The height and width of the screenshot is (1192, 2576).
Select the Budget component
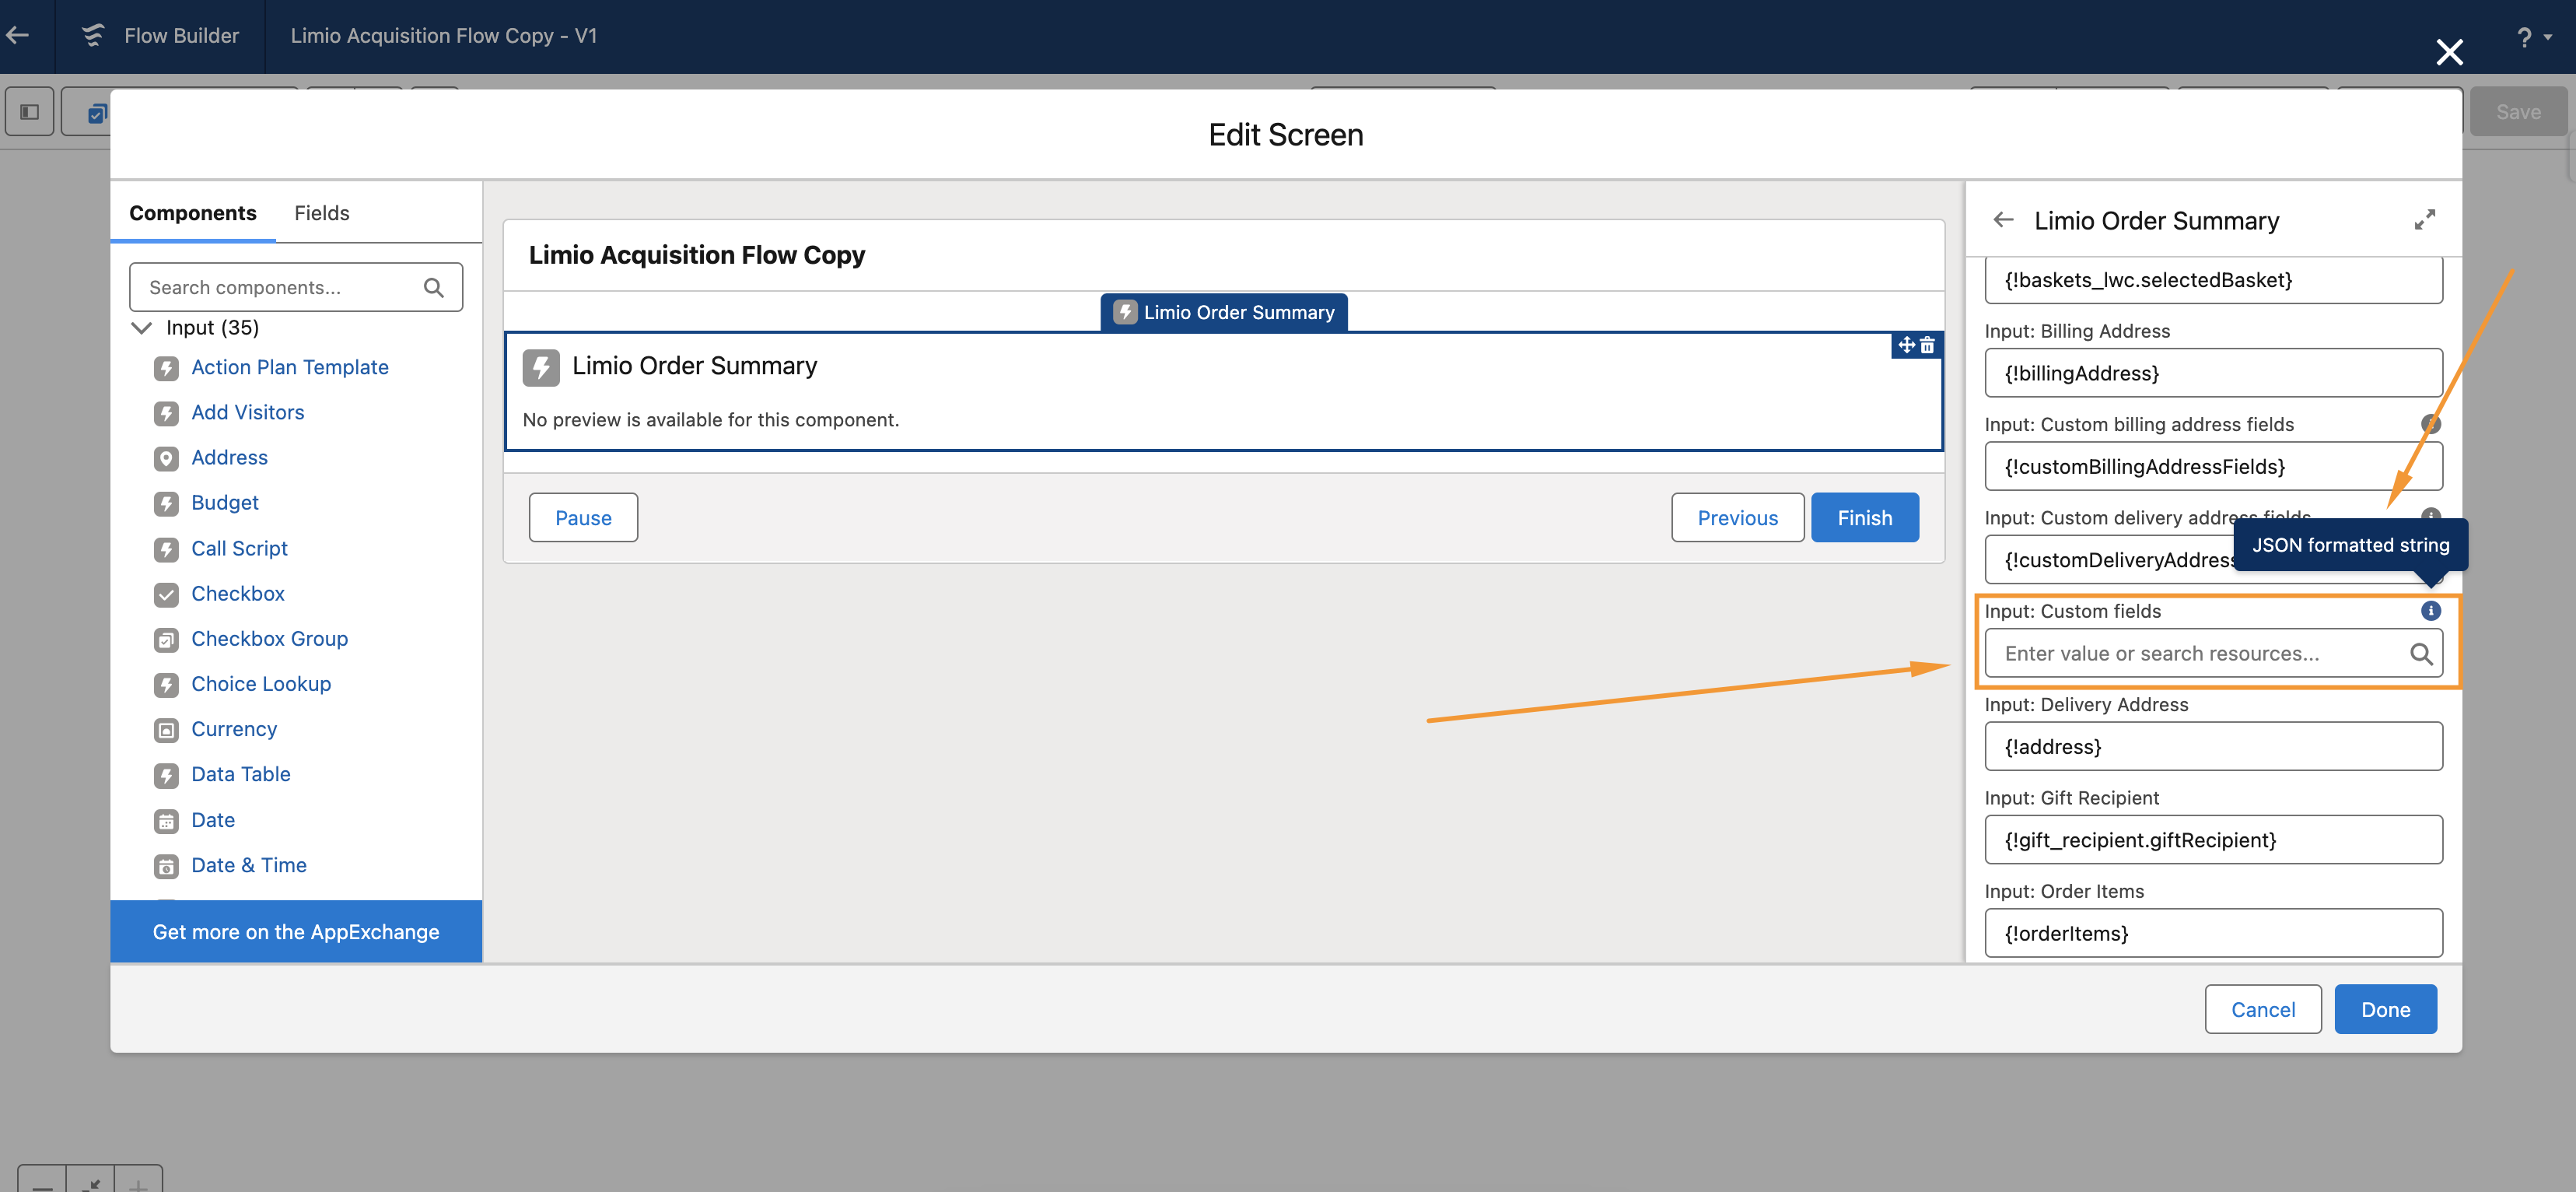tap(225, 502)
